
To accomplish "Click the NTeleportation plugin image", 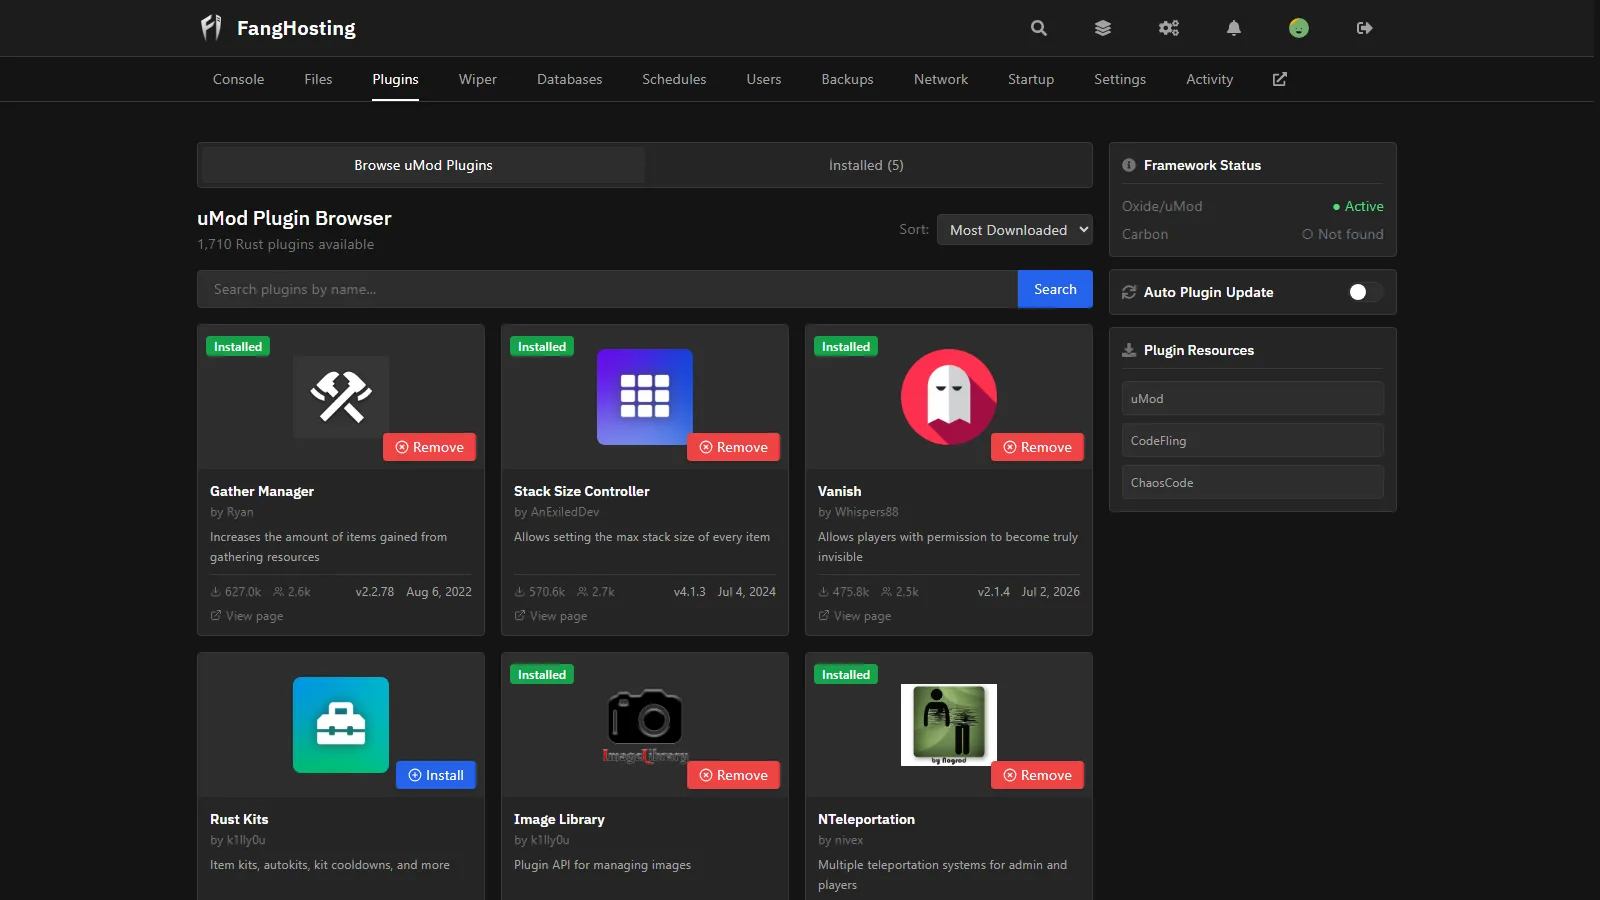I will [x=949, y=725].
